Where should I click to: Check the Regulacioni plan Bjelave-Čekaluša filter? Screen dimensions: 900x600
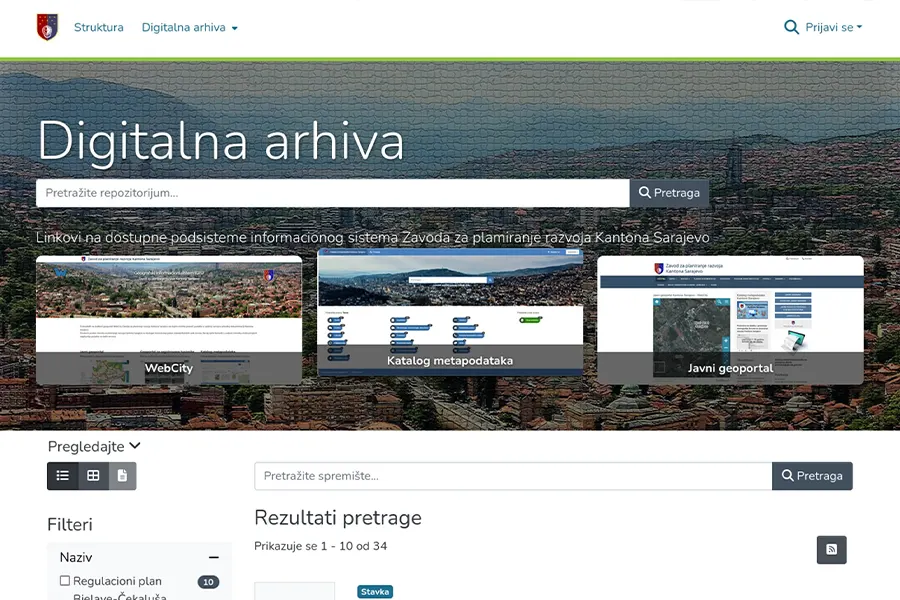coord(65,581)
